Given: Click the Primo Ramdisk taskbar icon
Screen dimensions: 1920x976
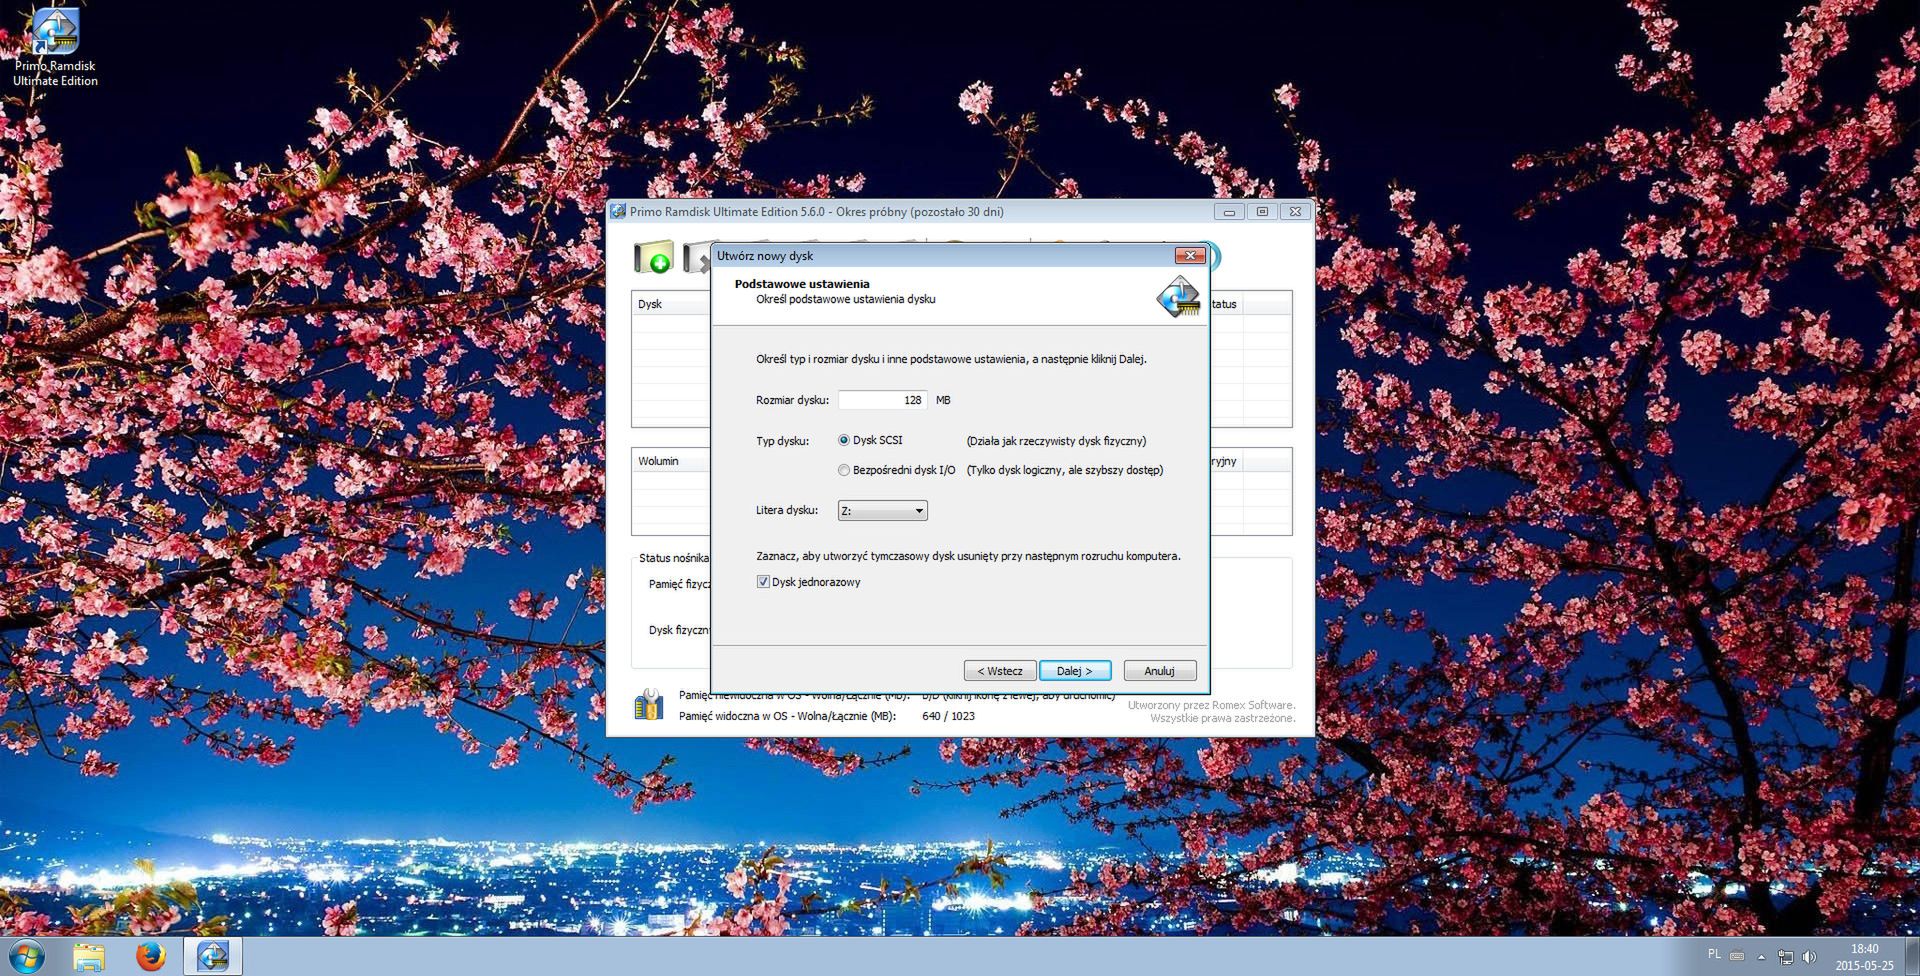Looking at the screenshot, I should 213,957.
